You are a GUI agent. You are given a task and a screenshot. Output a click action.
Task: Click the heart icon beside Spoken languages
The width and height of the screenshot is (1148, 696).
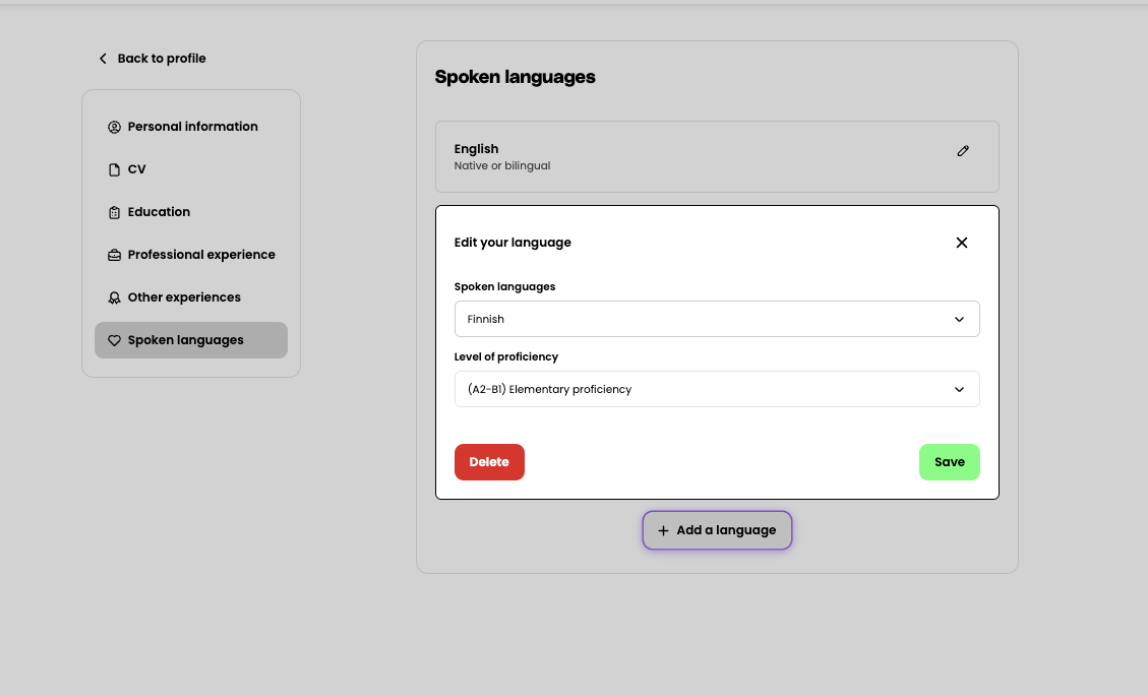[x=114, y=341]
